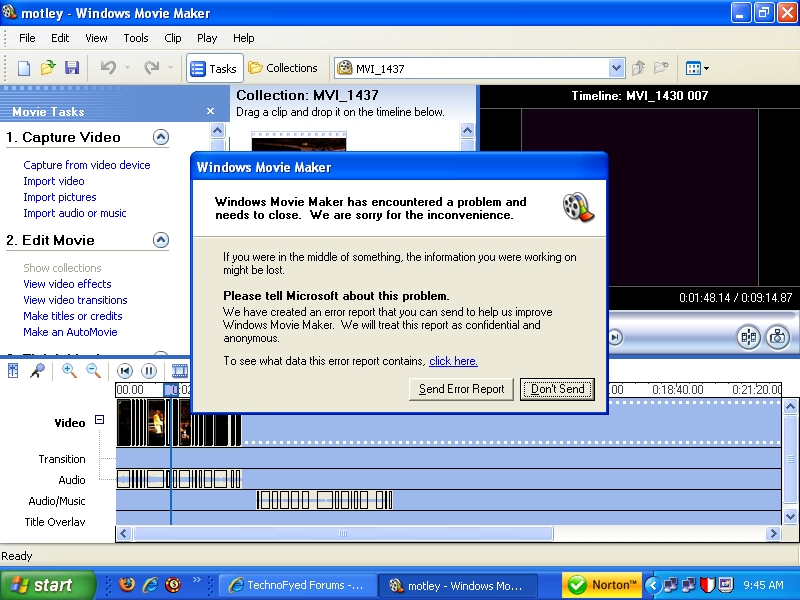Expand hidden system tray icons arrow

653,585
